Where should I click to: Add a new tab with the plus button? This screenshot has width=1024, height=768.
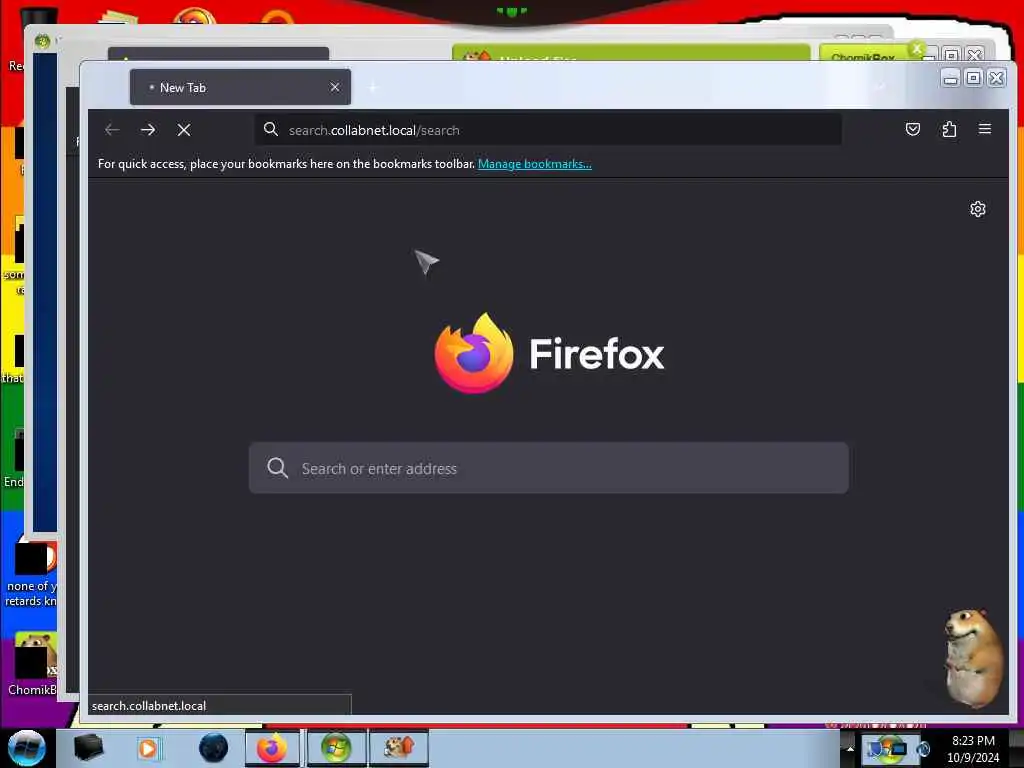(373, 87)
